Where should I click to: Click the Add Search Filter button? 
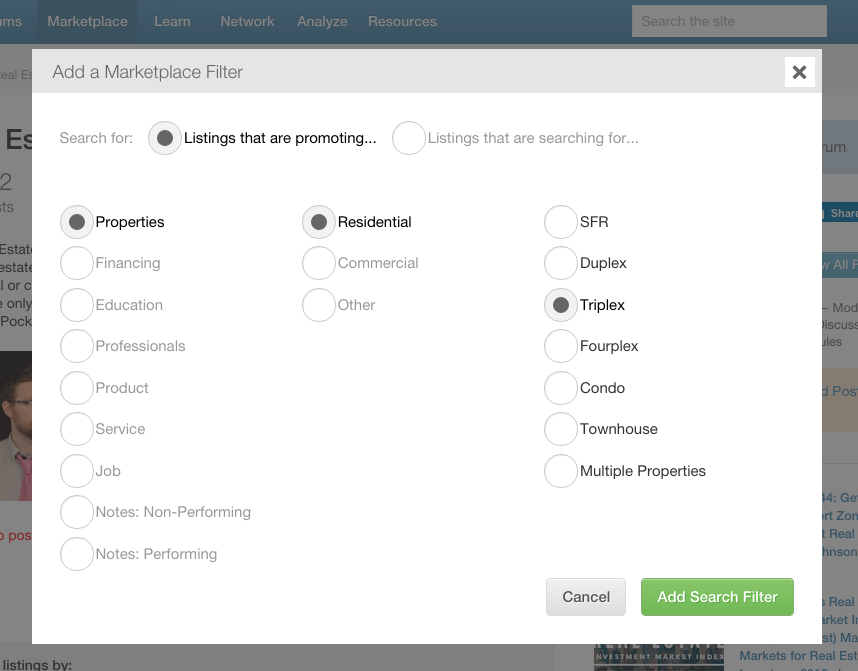717,597
